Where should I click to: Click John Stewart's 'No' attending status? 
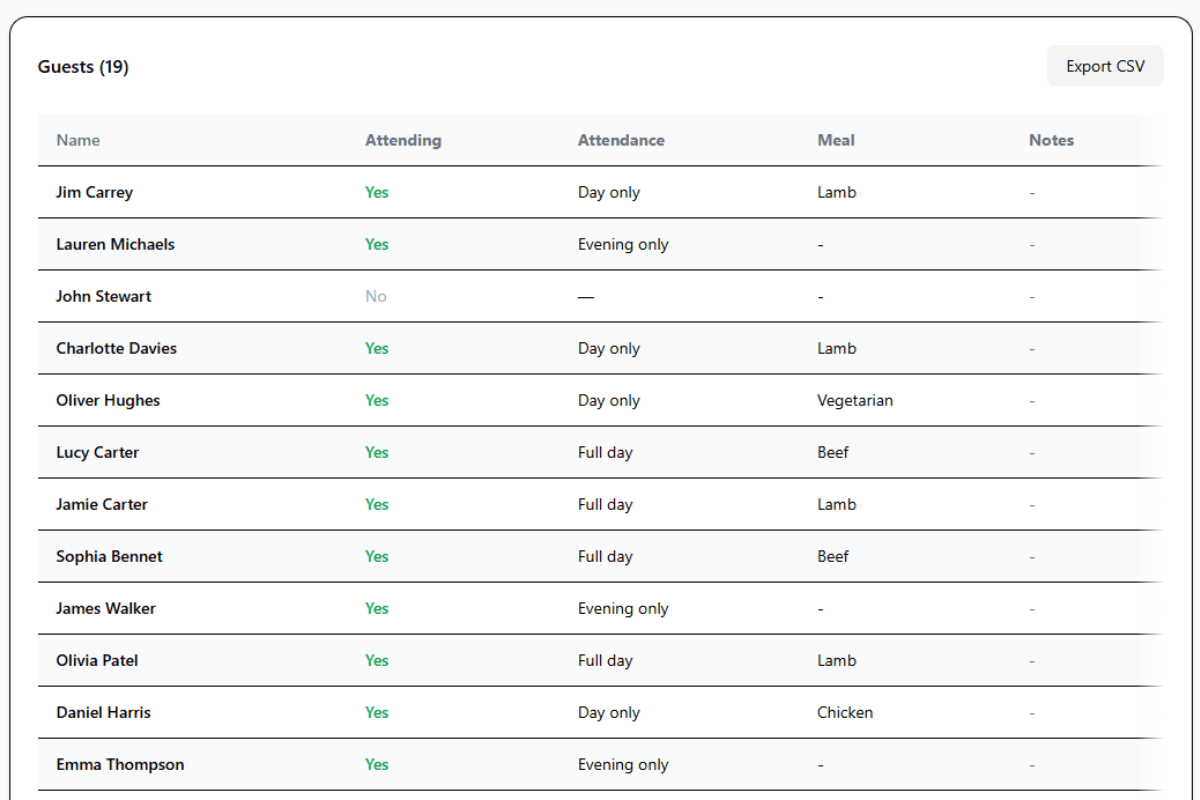[x=376, y=296]
